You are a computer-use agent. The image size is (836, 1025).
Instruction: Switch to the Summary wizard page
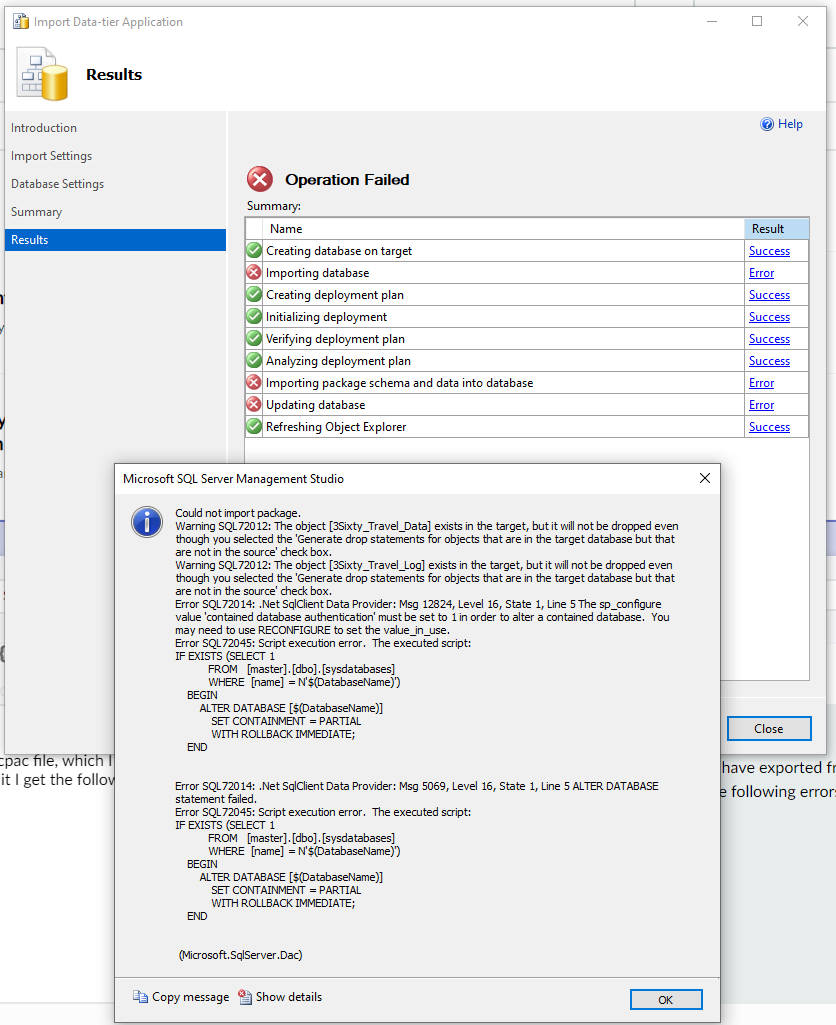[37, 212]
